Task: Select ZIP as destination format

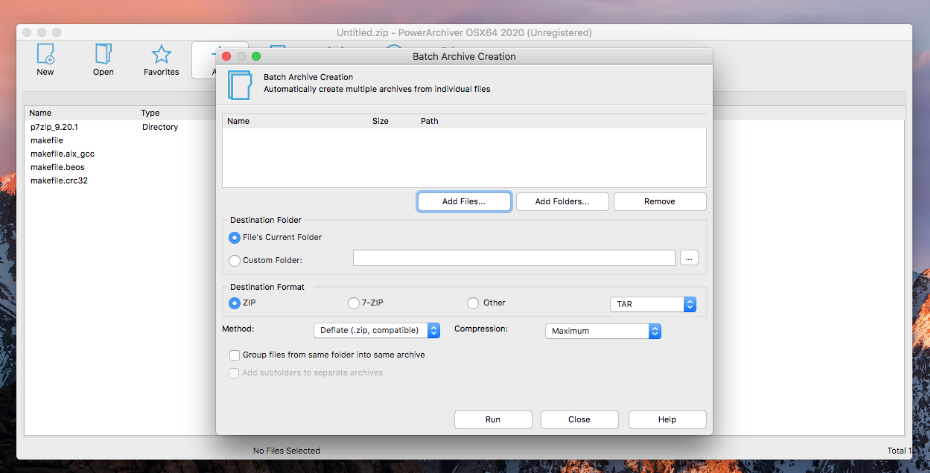Action: [x=235, y=303]
